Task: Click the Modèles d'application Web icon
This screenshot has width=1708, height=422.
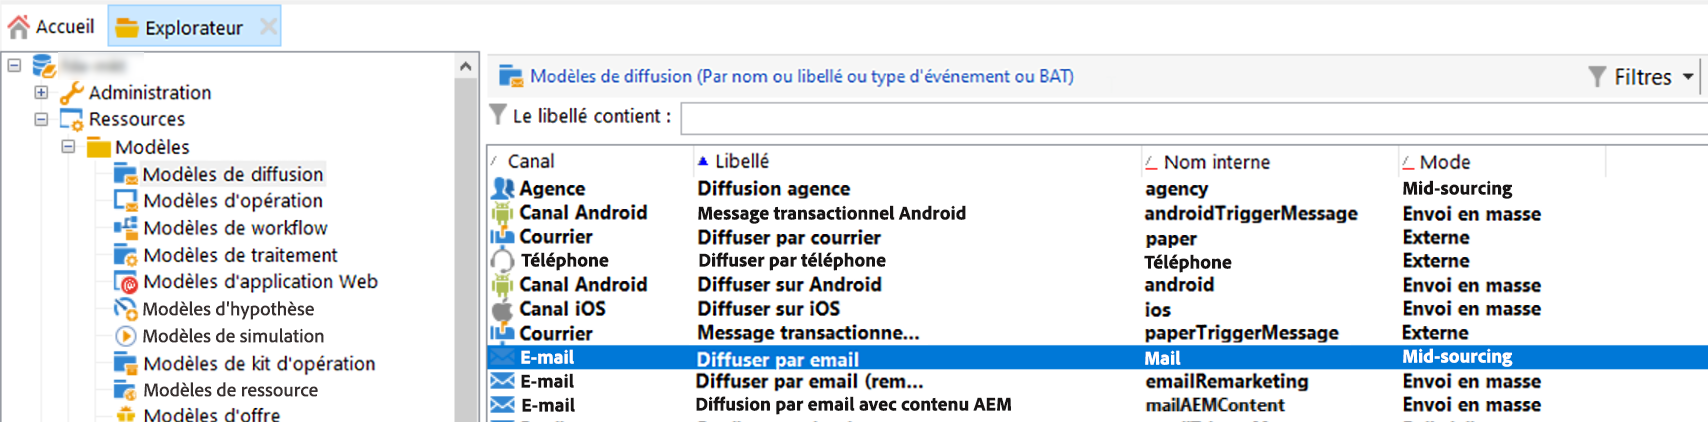Action: [126, 282]
